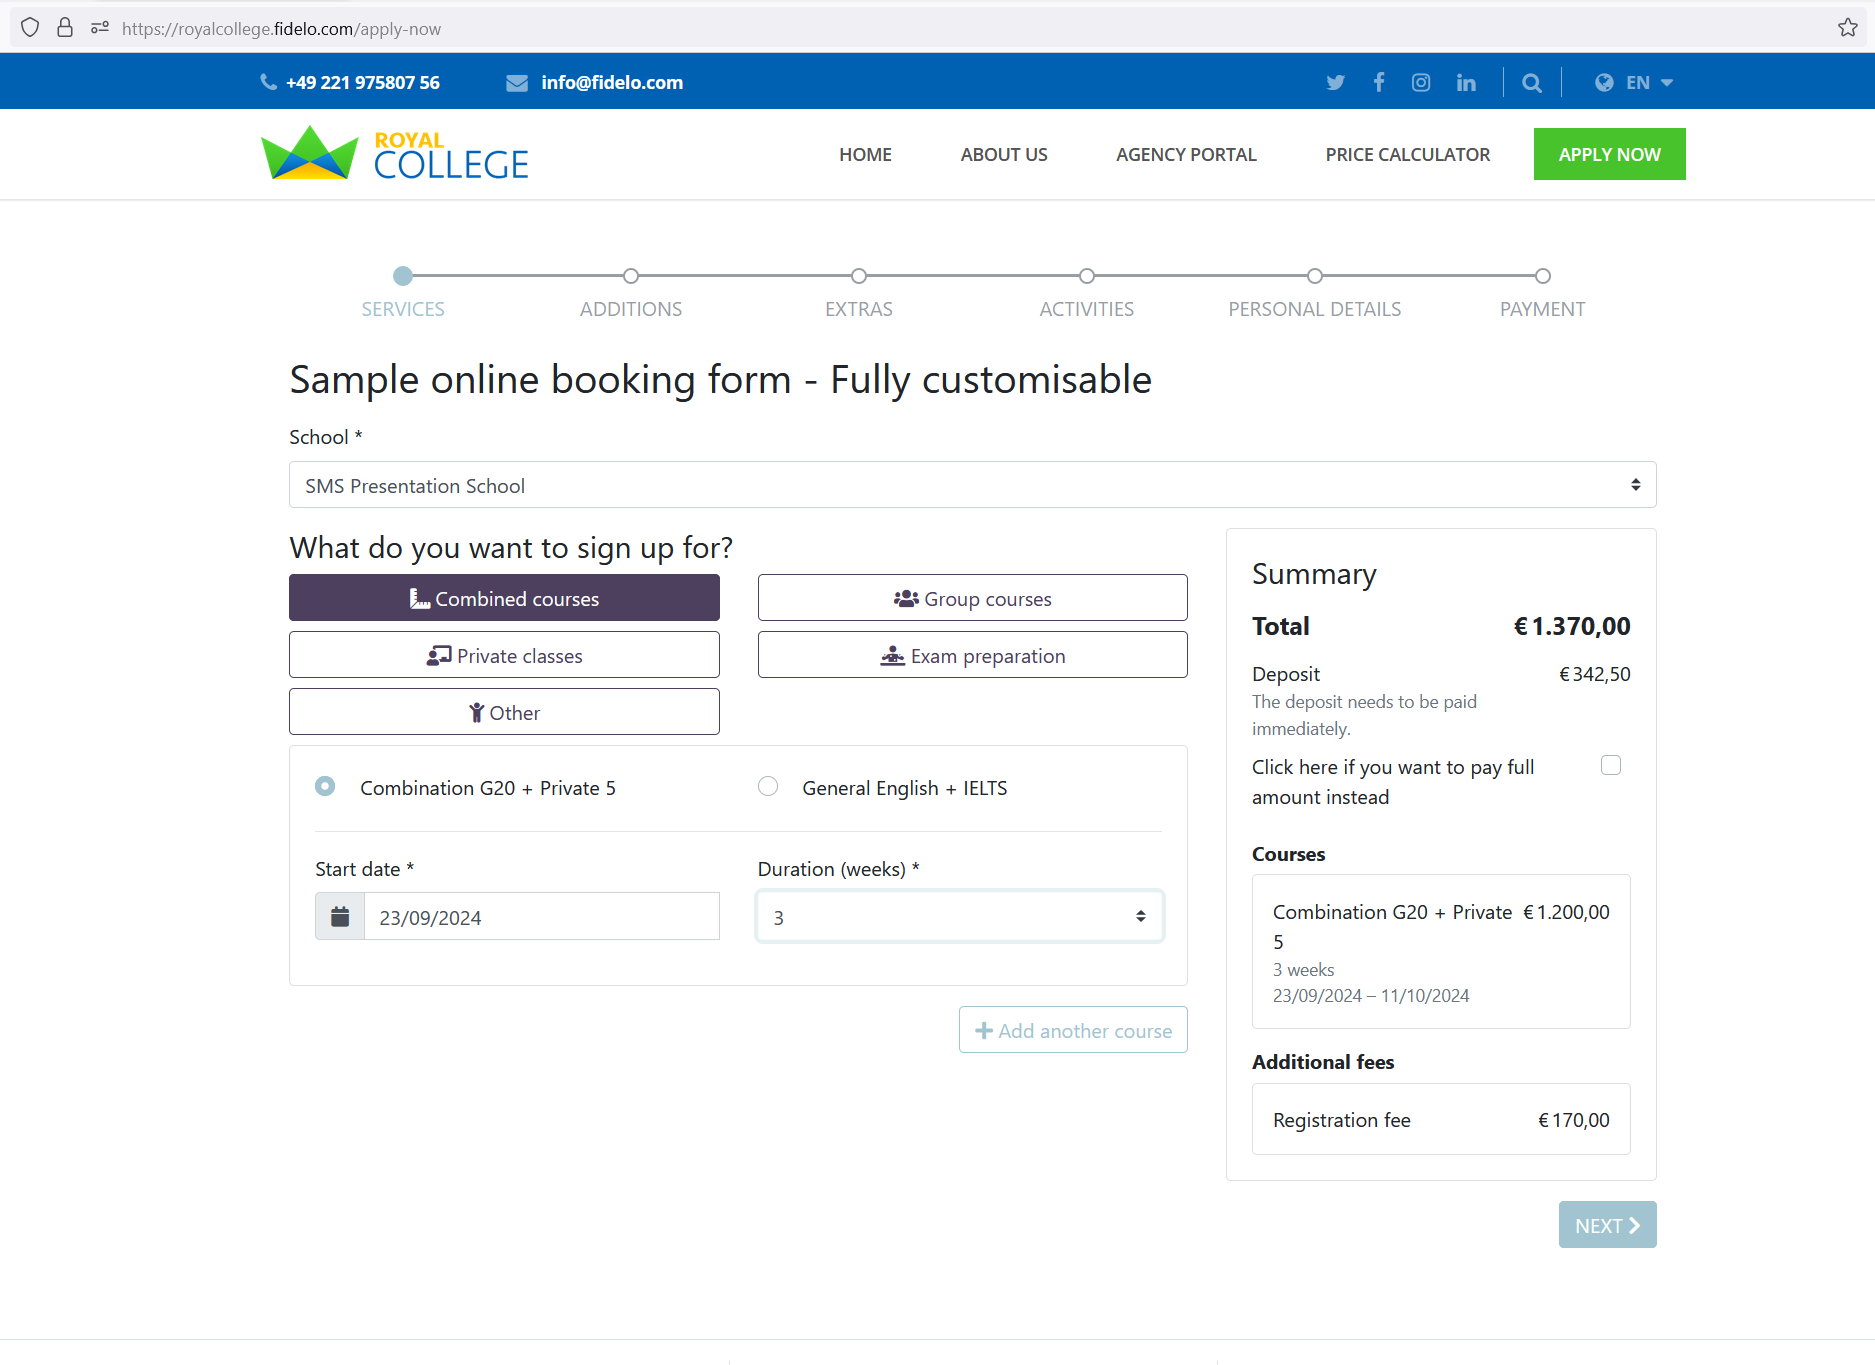
Task: Jump to the Payment step marker
Action: tap(1543, 276)
